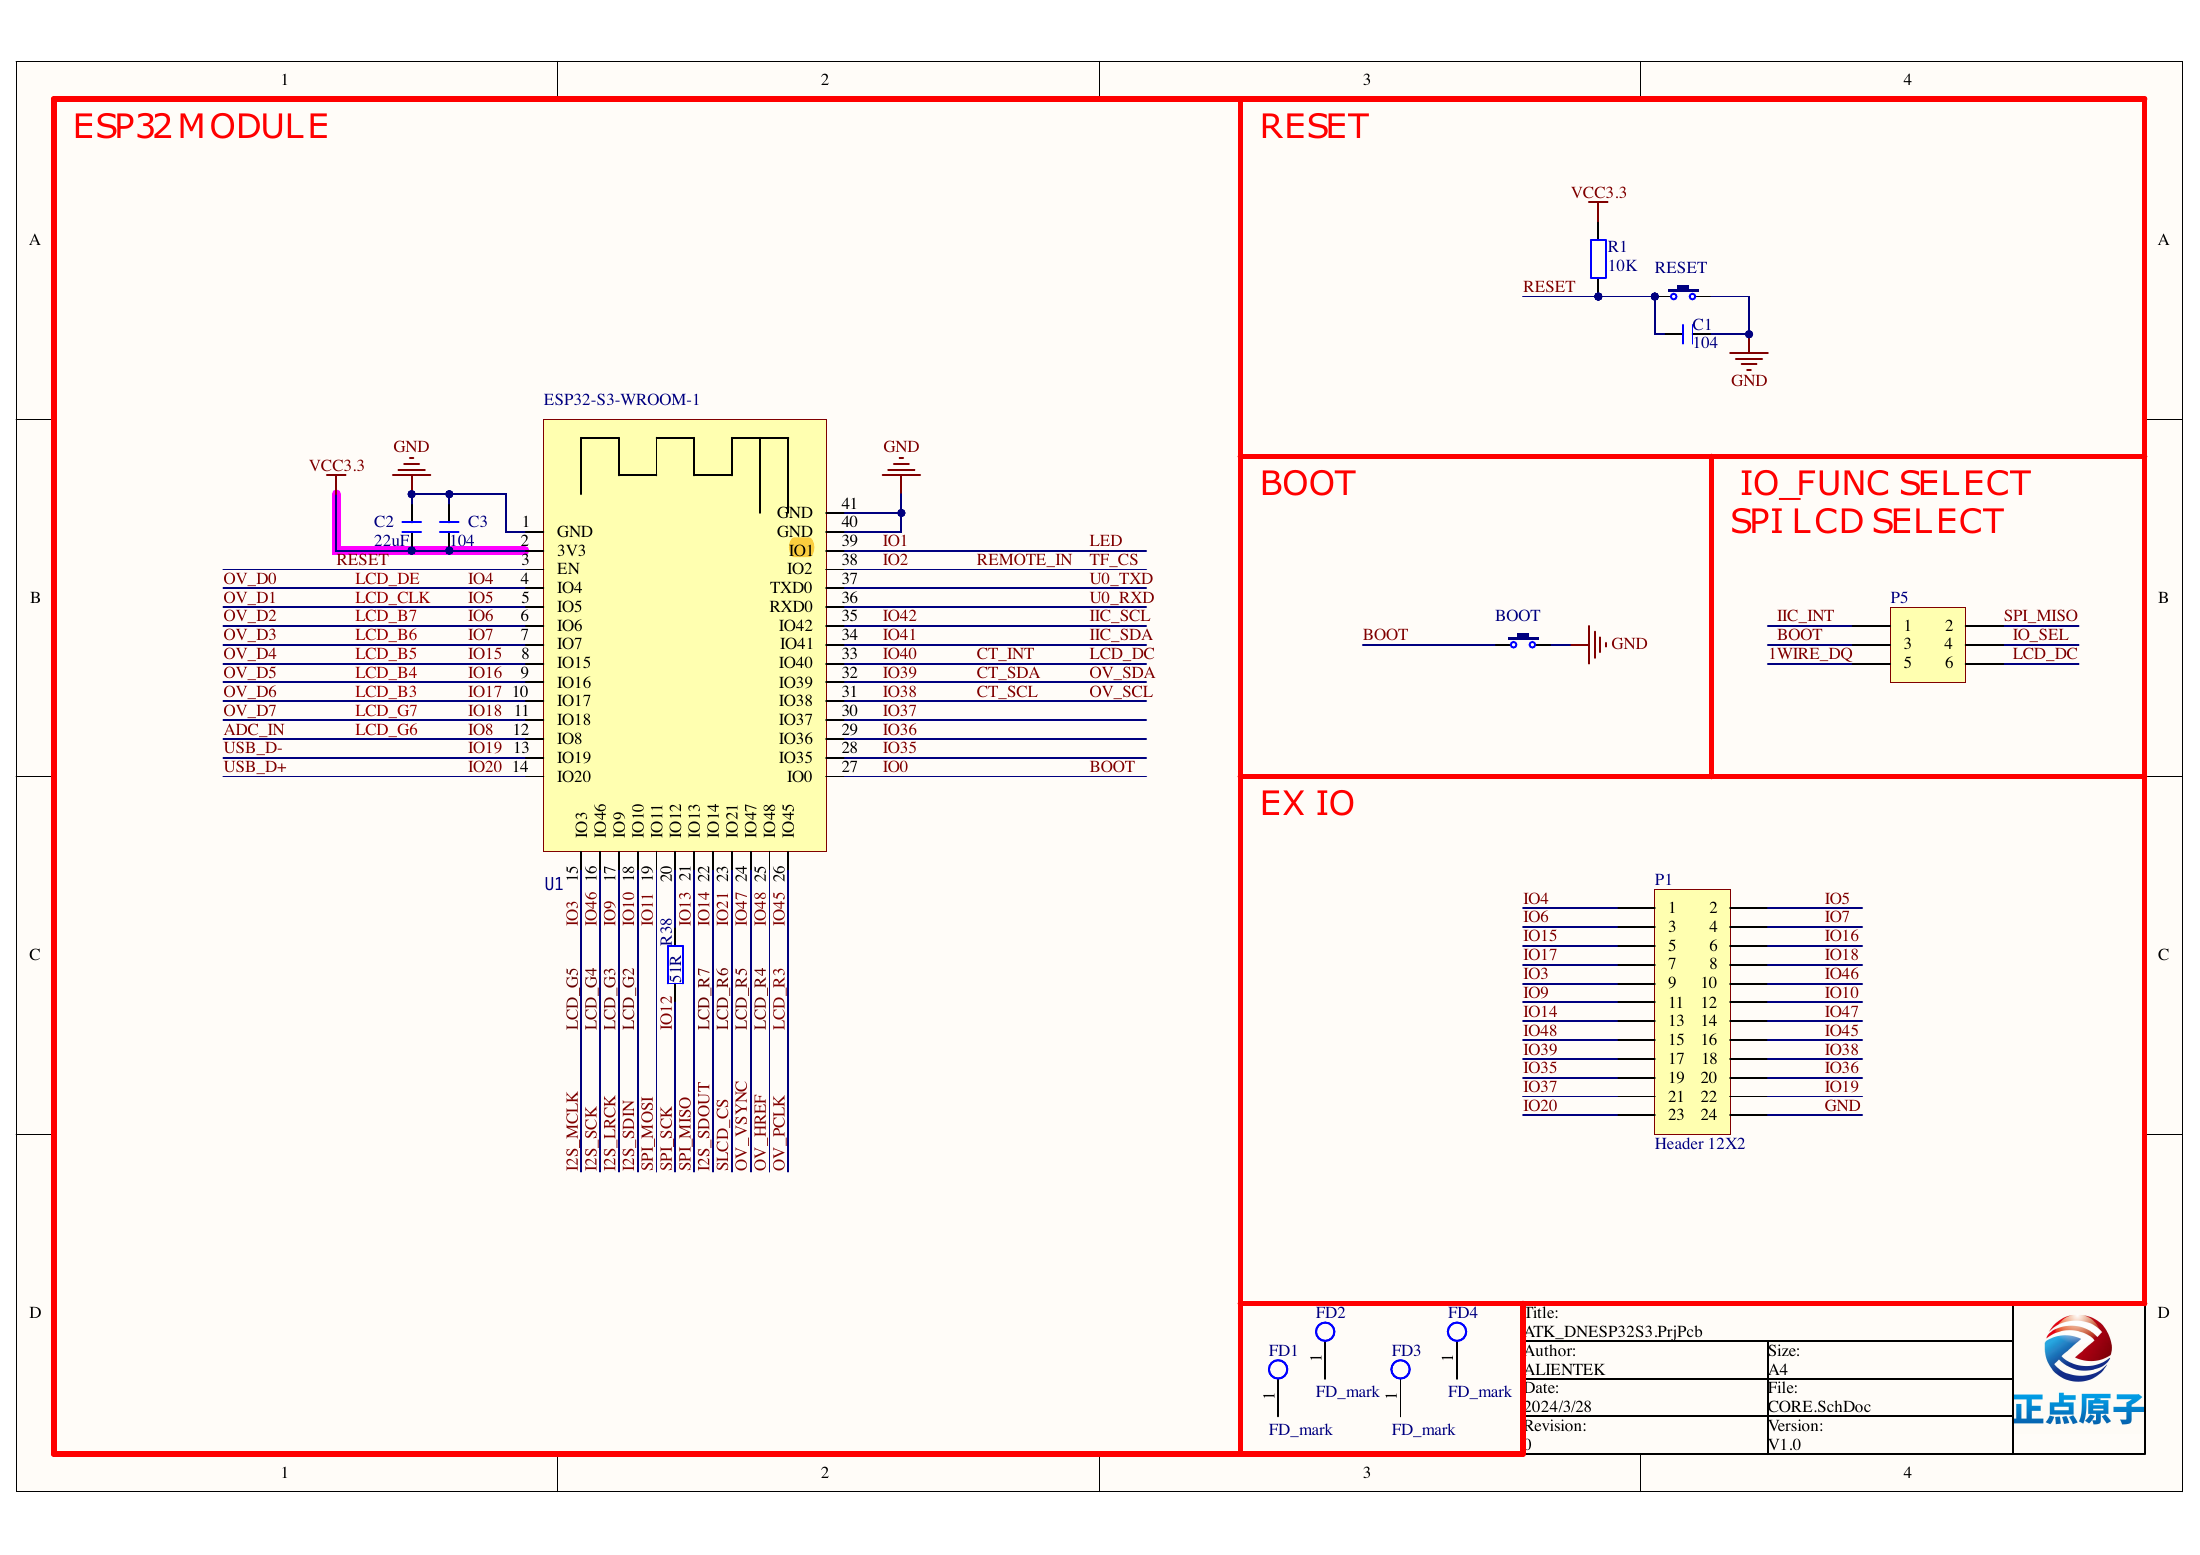Click the IO_FUNC SELECT section title
The width and height of the screenshot is (2200, 1555).
1885,484
